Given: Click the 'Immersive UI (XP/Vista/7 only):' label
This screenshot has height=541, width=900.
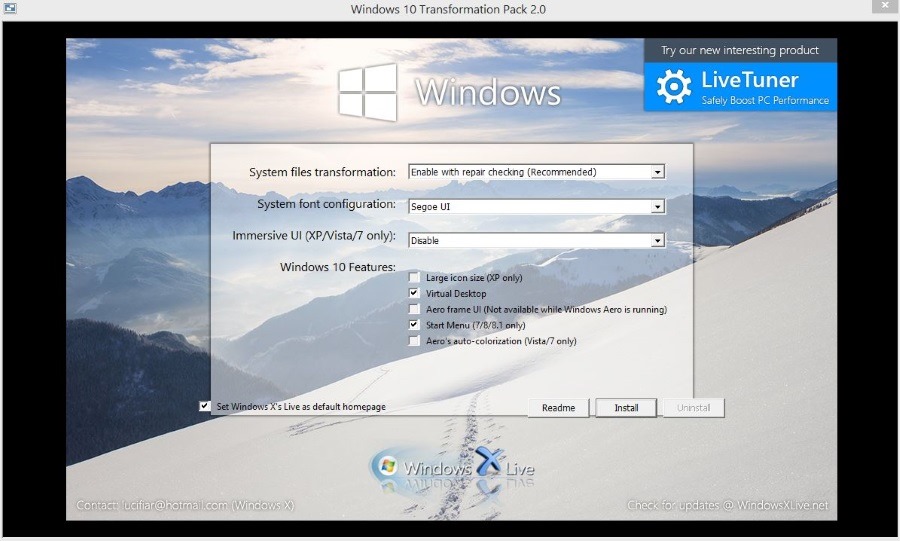Looking at the screenshot, I should (314, 236).
